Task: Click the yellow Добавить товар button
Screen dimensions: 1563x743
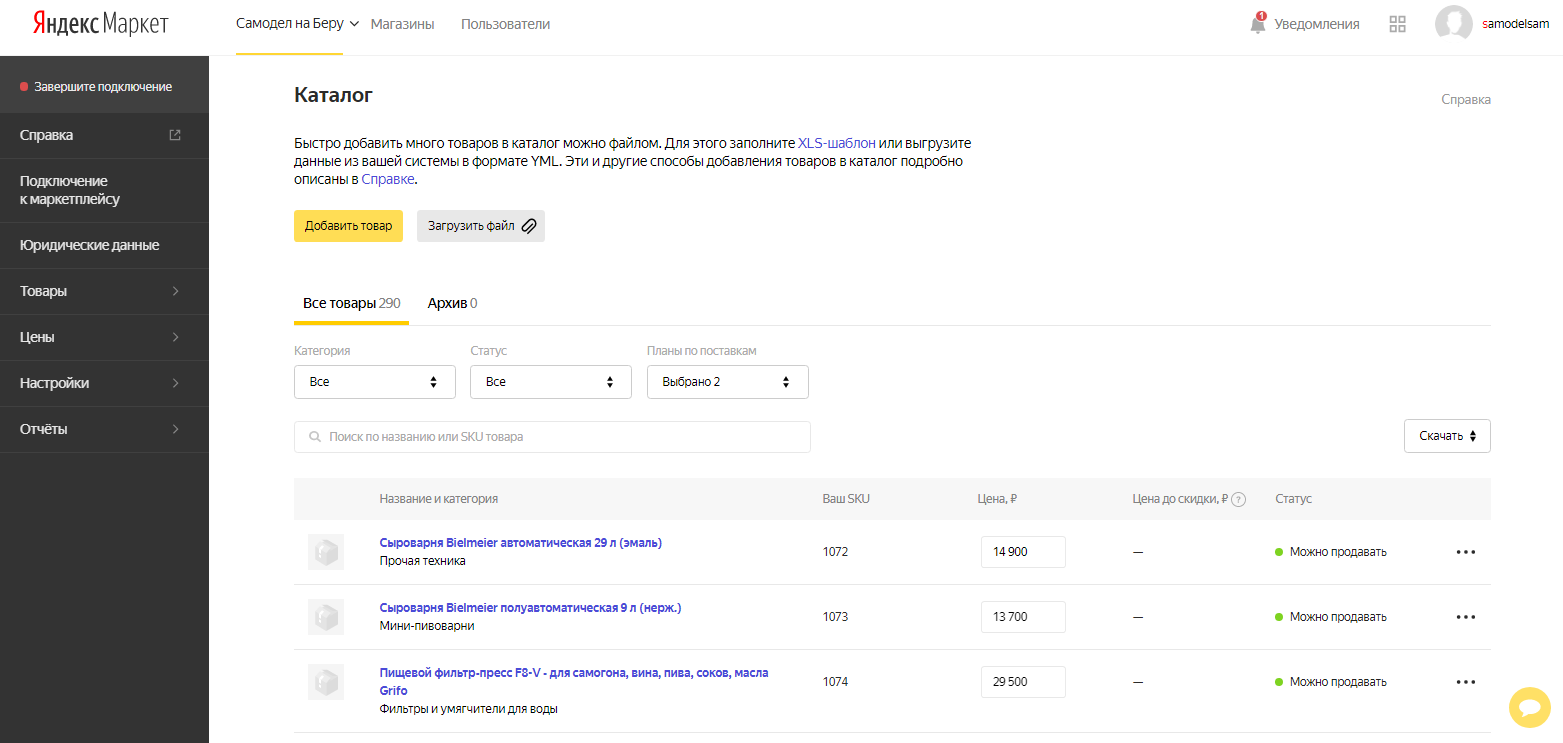Action: coord(348,226)
